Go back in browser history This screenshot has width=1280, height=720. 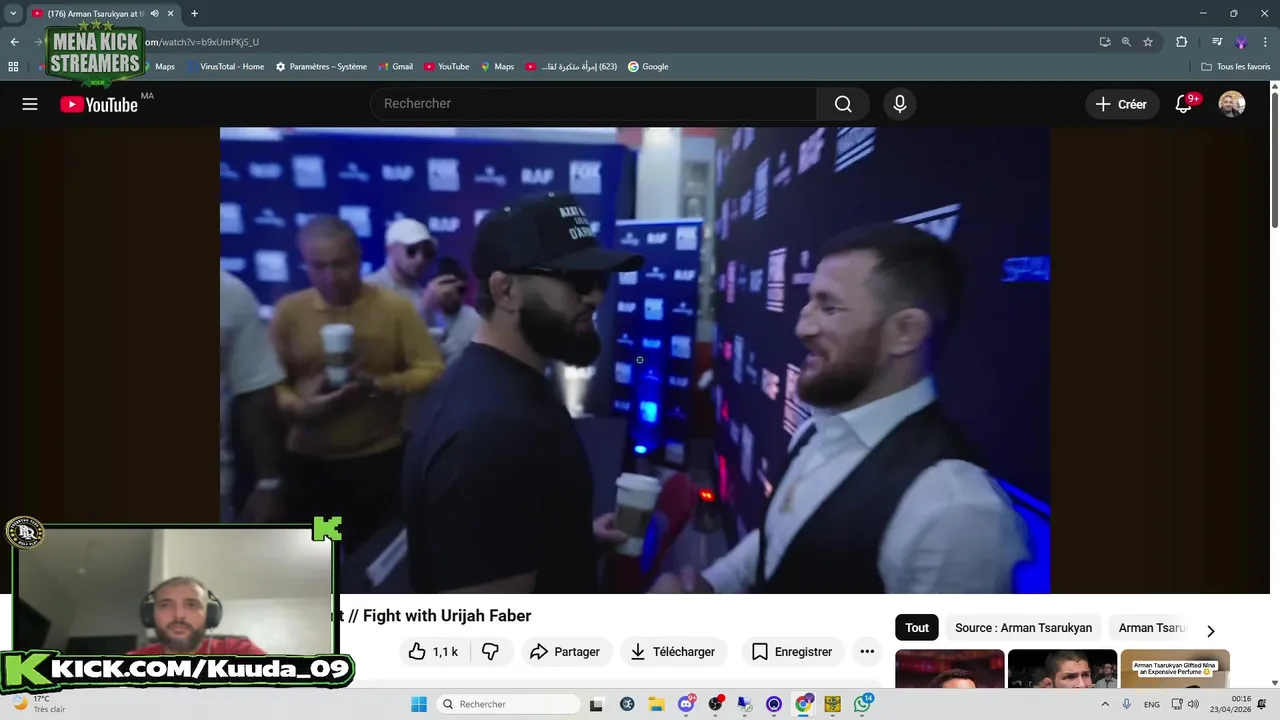[x=14, y=42]
